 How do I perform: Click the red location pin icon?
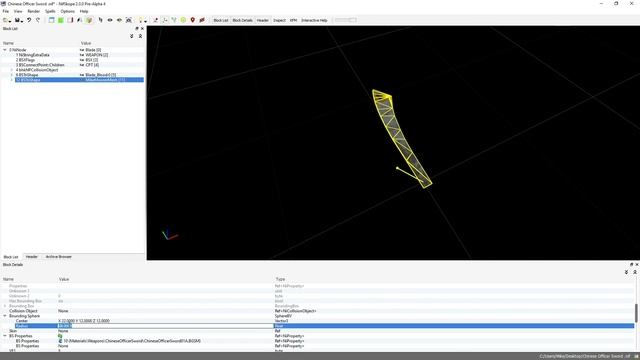pyautogui.click(x=193, y=20)
